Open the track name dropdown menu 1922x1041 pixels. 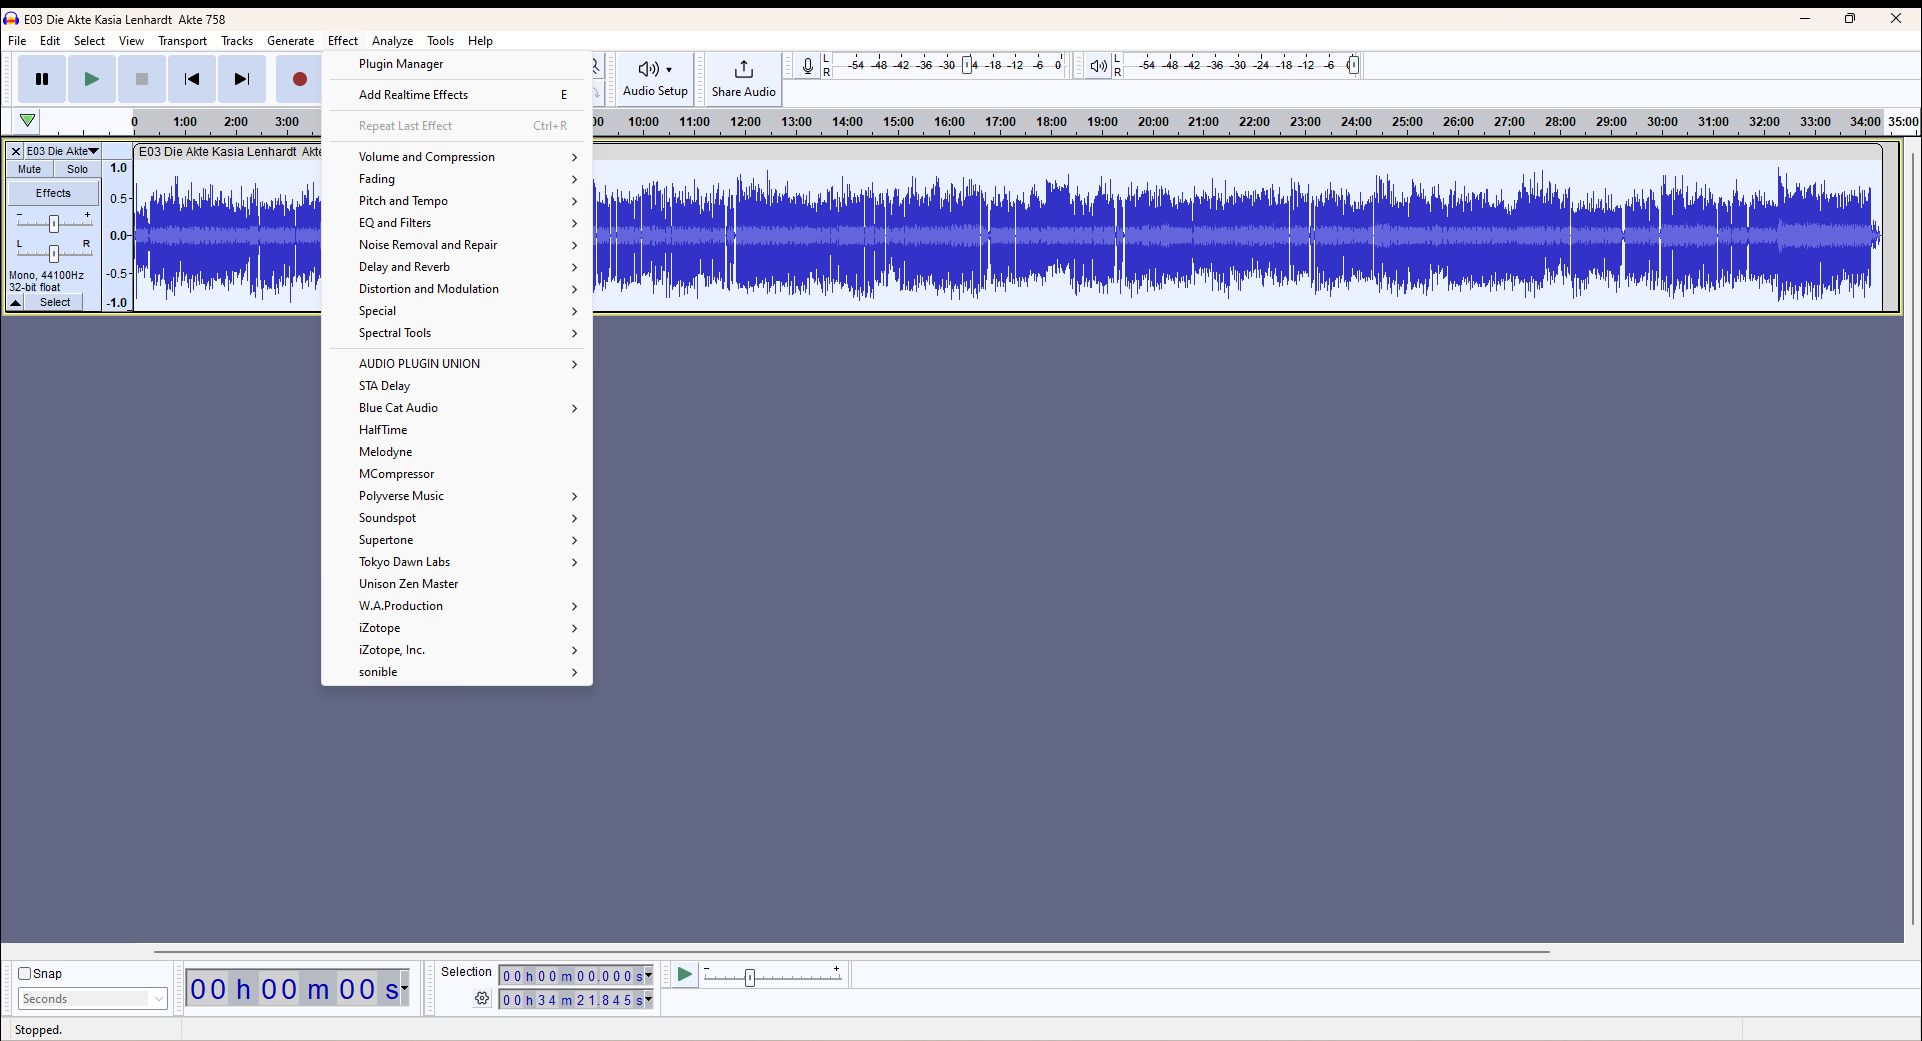[92, 150]
